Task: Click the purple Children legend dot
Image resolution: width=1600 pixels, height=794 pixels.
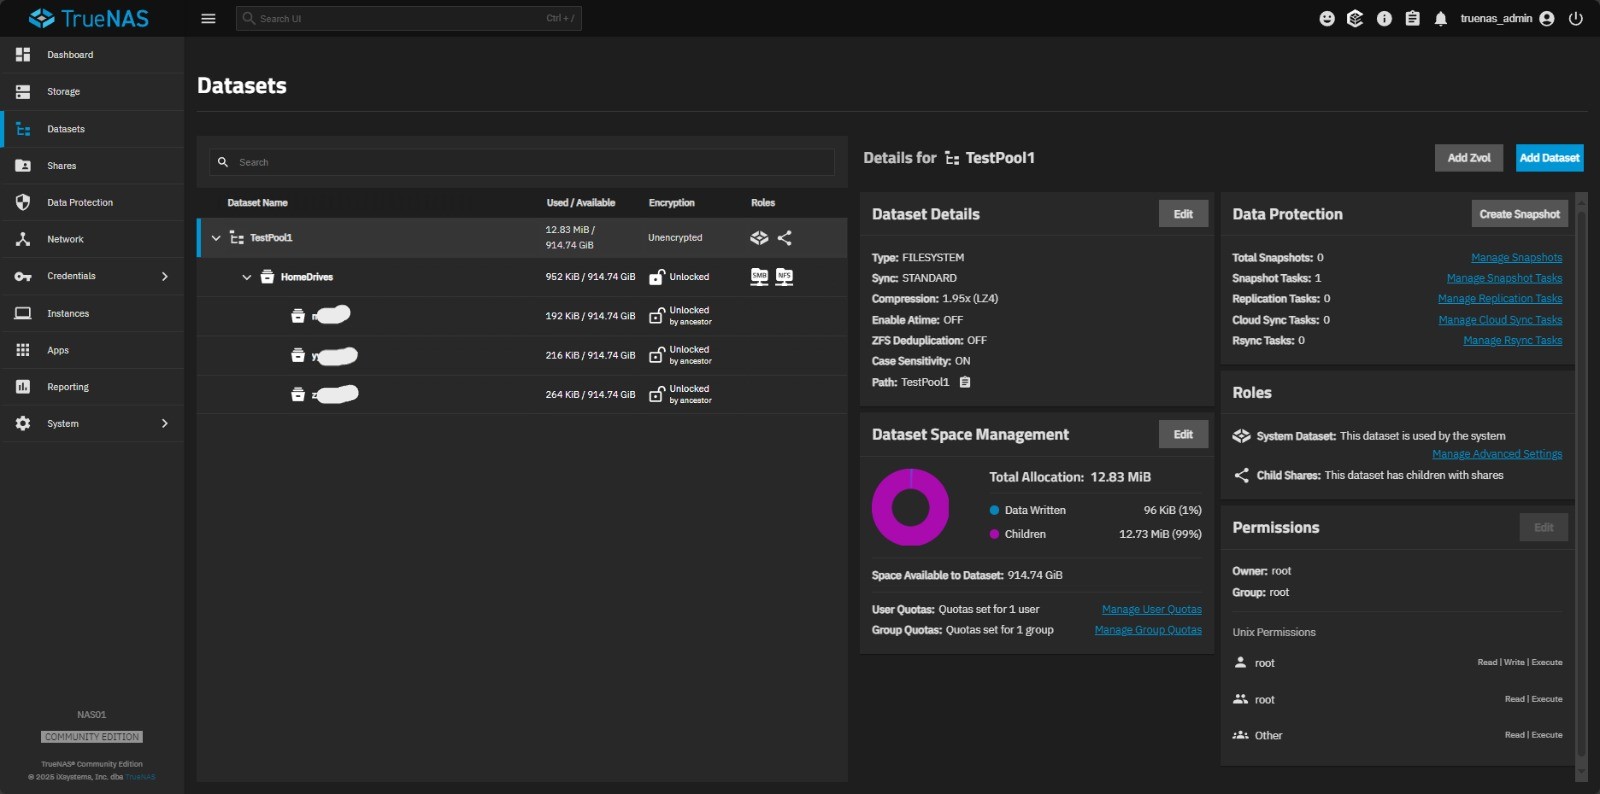Action: click(994, 534)
